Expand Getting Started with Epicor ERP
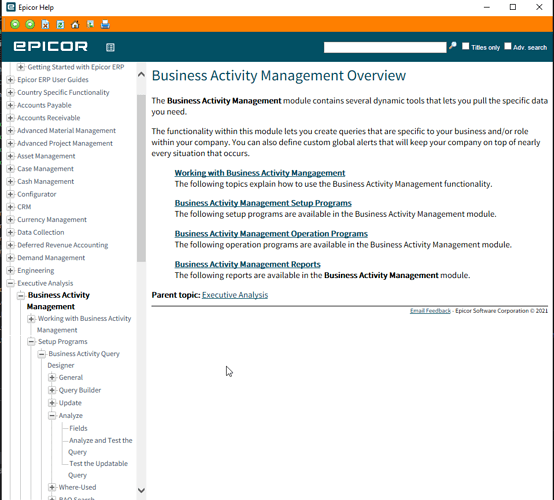The image size is (554, 500). tap(21, 67)
